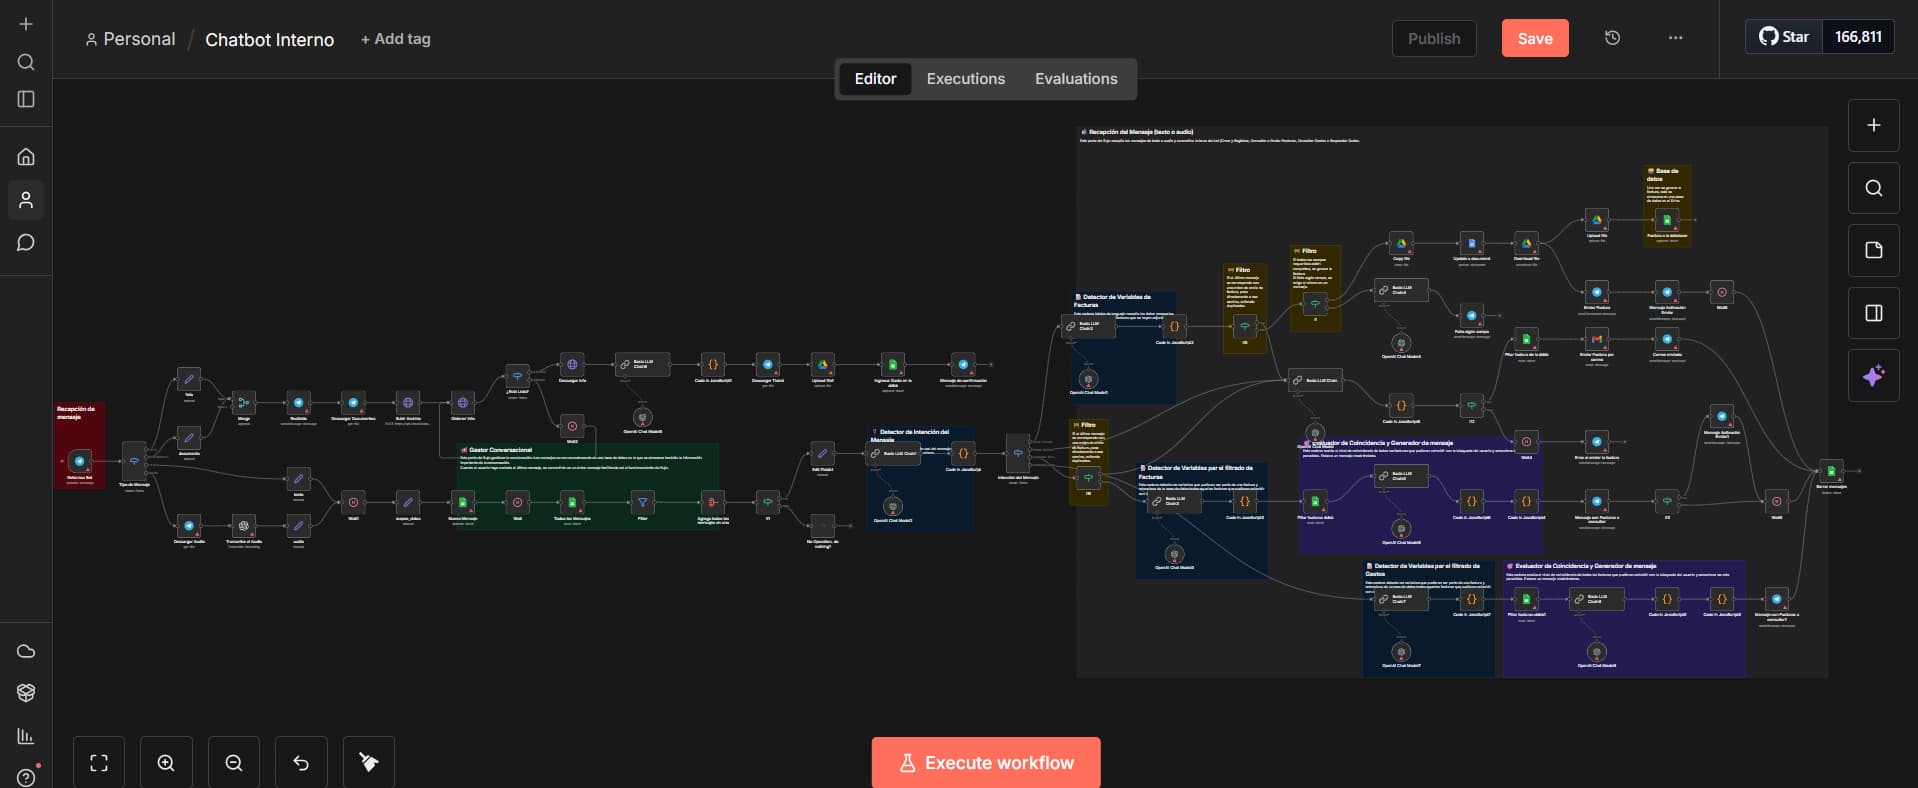The height and width of the screenshot is (788, 1918).
Task: Select the Transcribe el Audio OpenAI node
Action: (243, 526)
